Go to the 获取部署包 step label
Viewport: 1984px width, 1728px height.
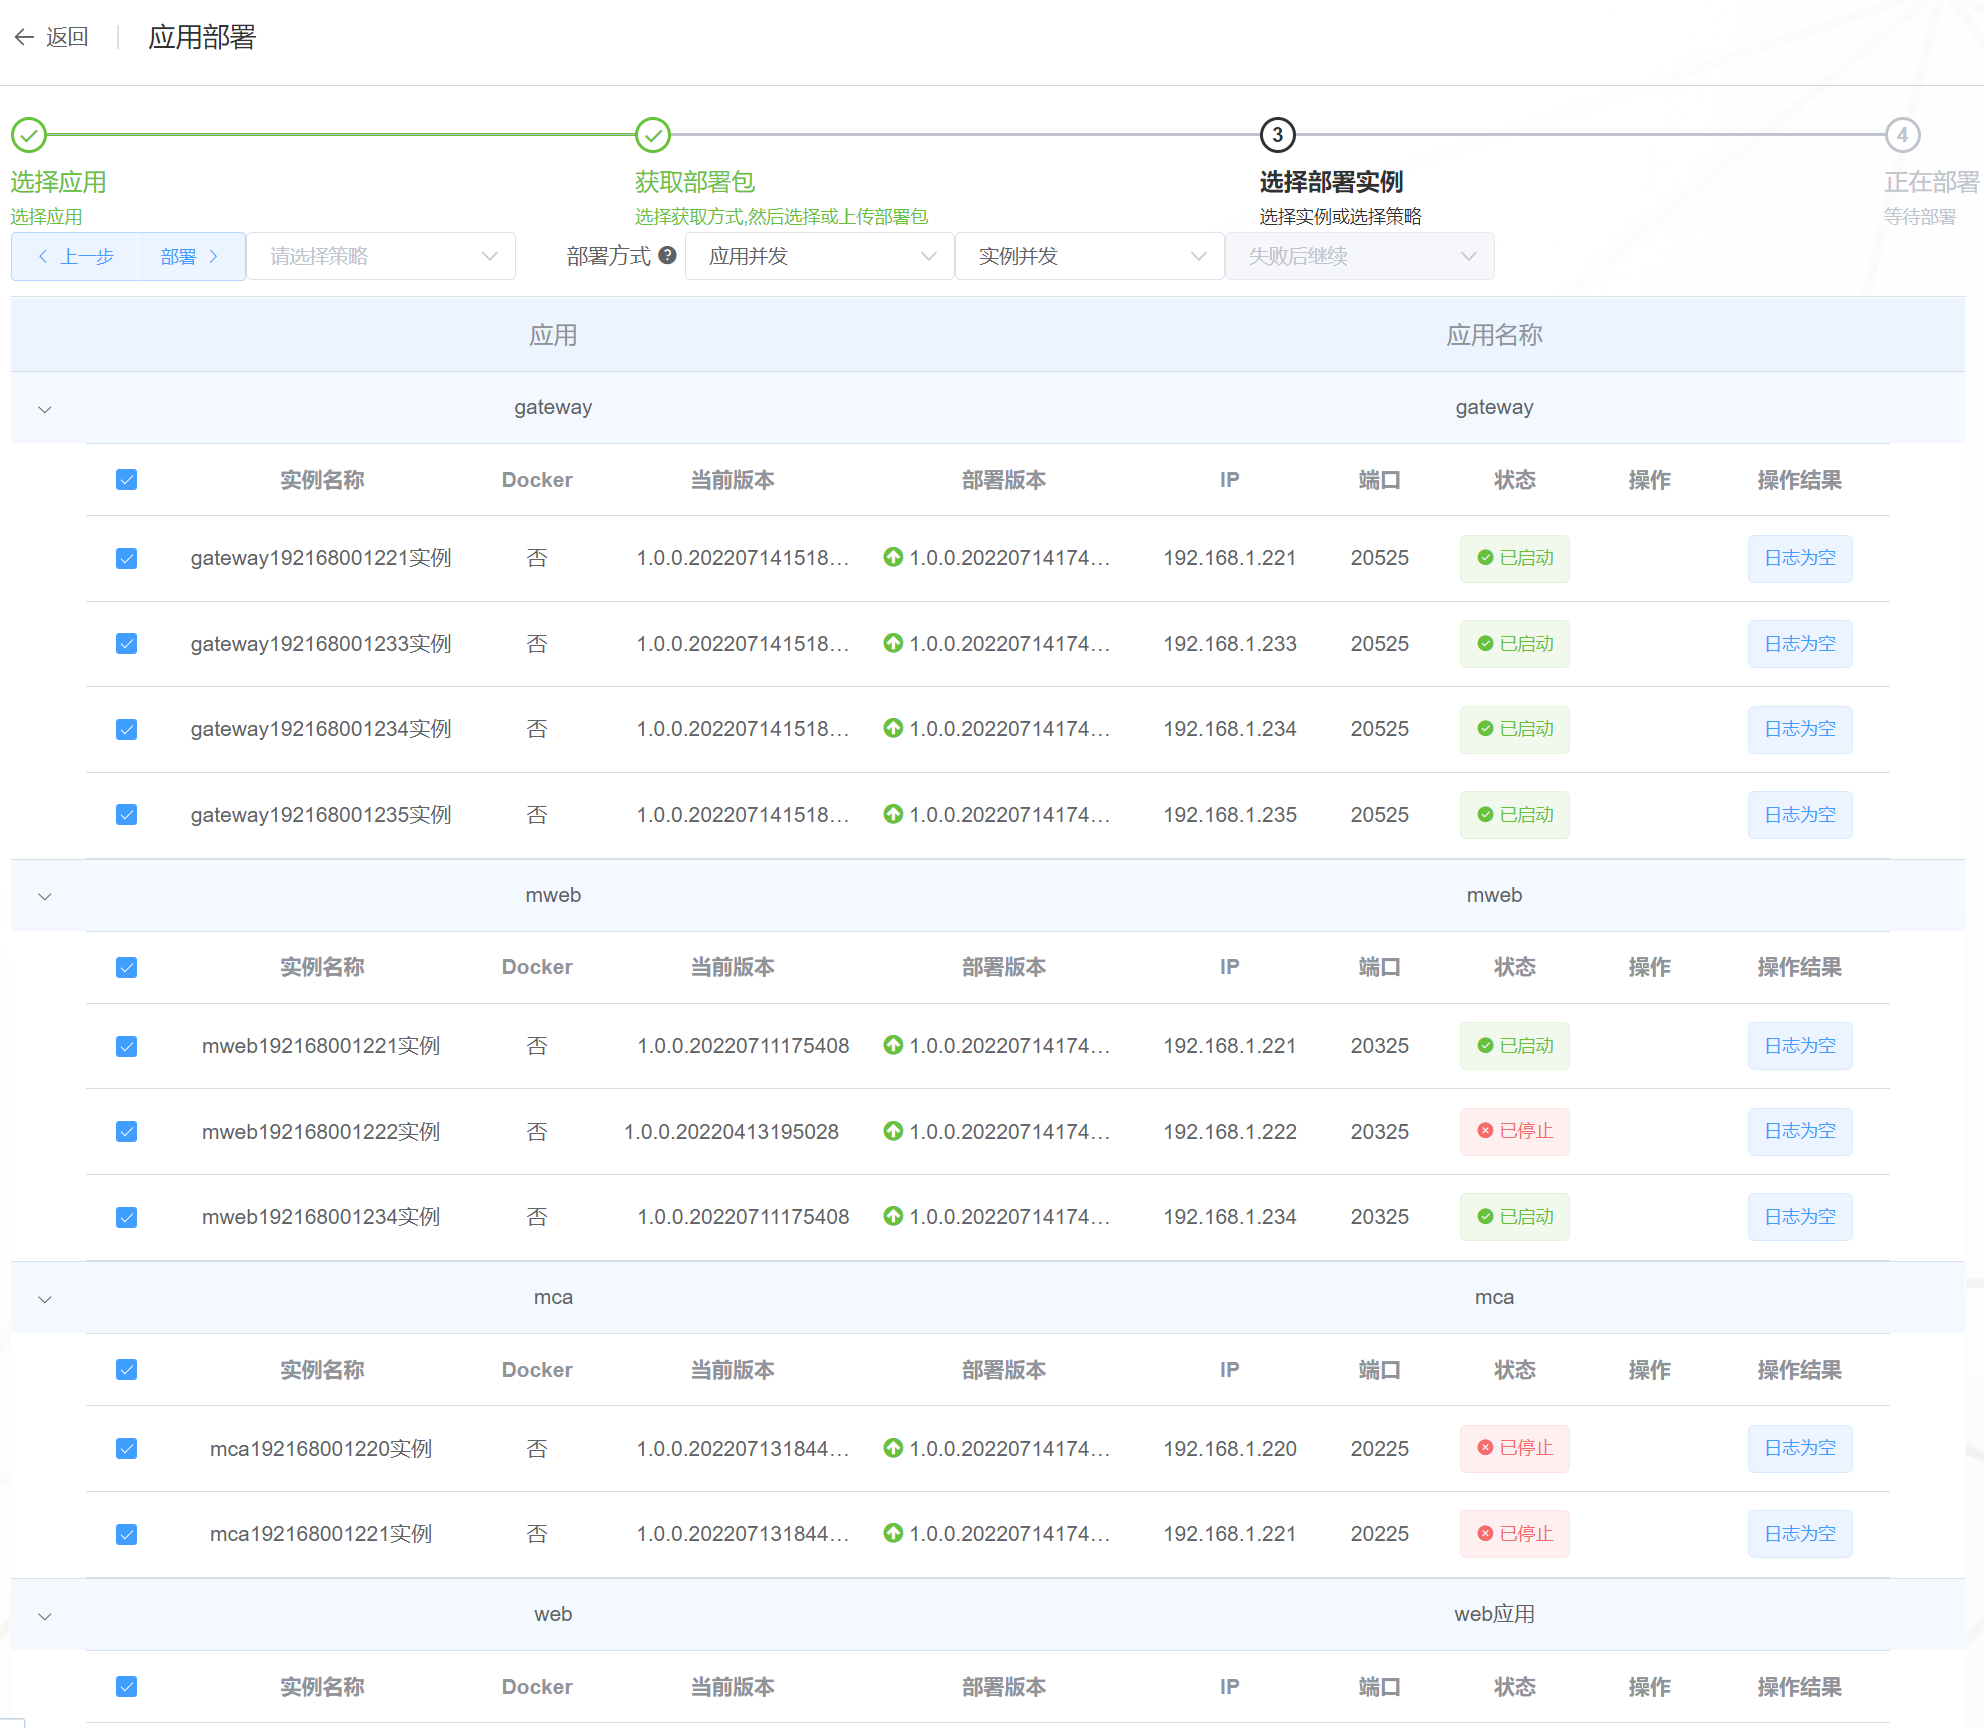point(694,182)
